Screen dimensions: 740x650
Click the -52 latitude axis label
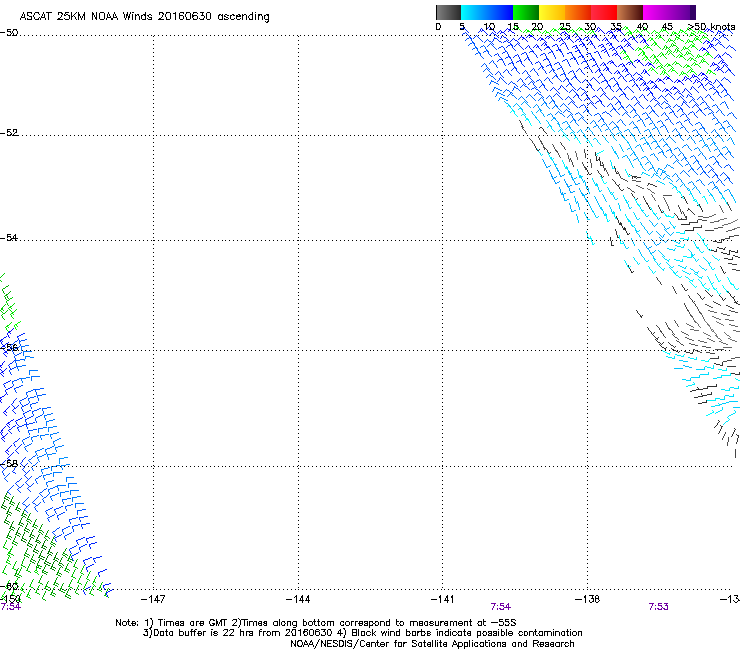9,133
